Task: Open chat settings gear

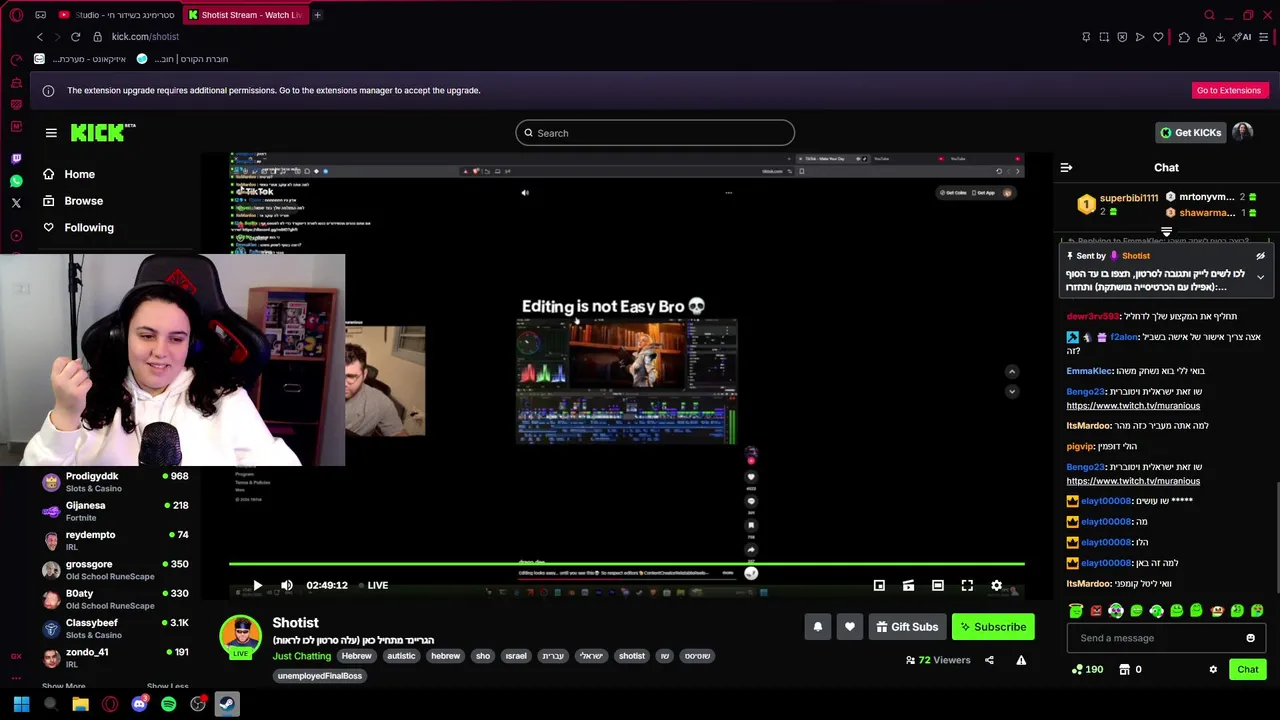Action: coord(1213,669)
